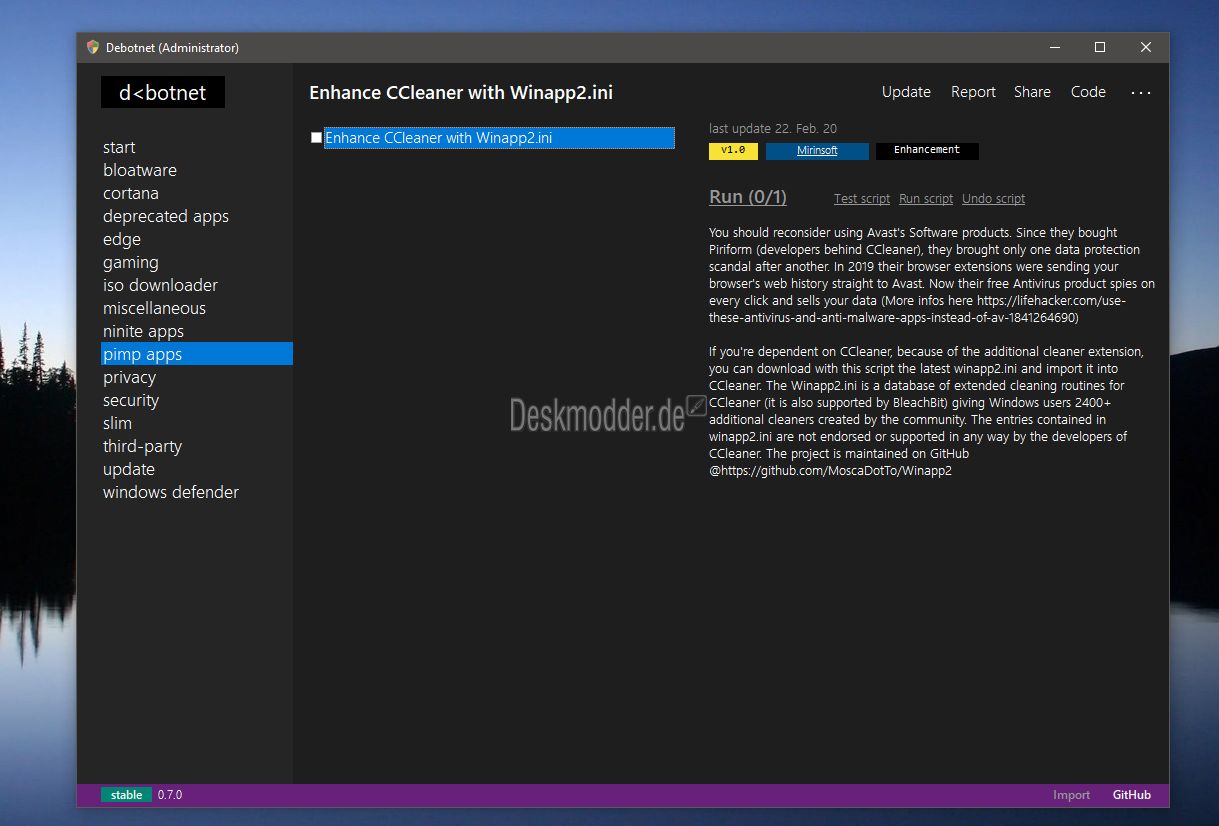The width and height of the screenshot is (1219, 826).
Task: Open the bloatware category
Action: [140, 170]
